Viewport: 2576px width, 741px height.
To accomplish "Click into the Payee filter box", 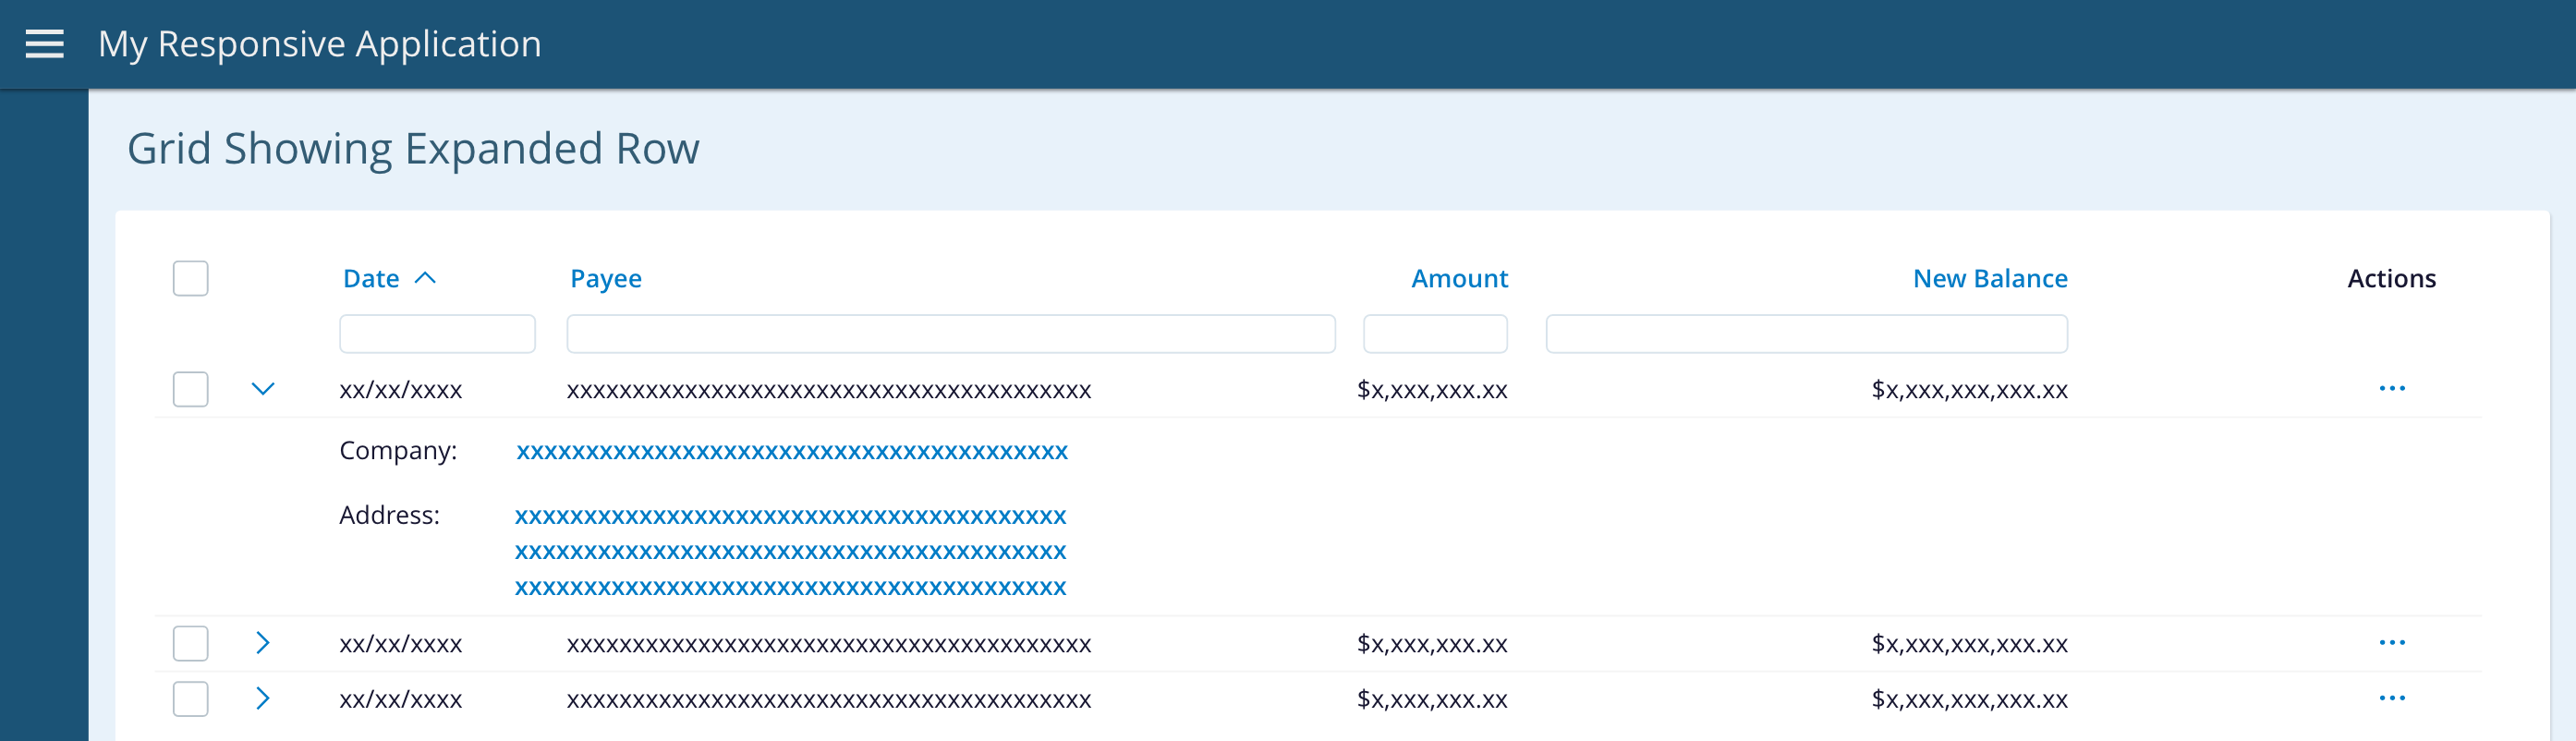I will (x=950, y=334).
